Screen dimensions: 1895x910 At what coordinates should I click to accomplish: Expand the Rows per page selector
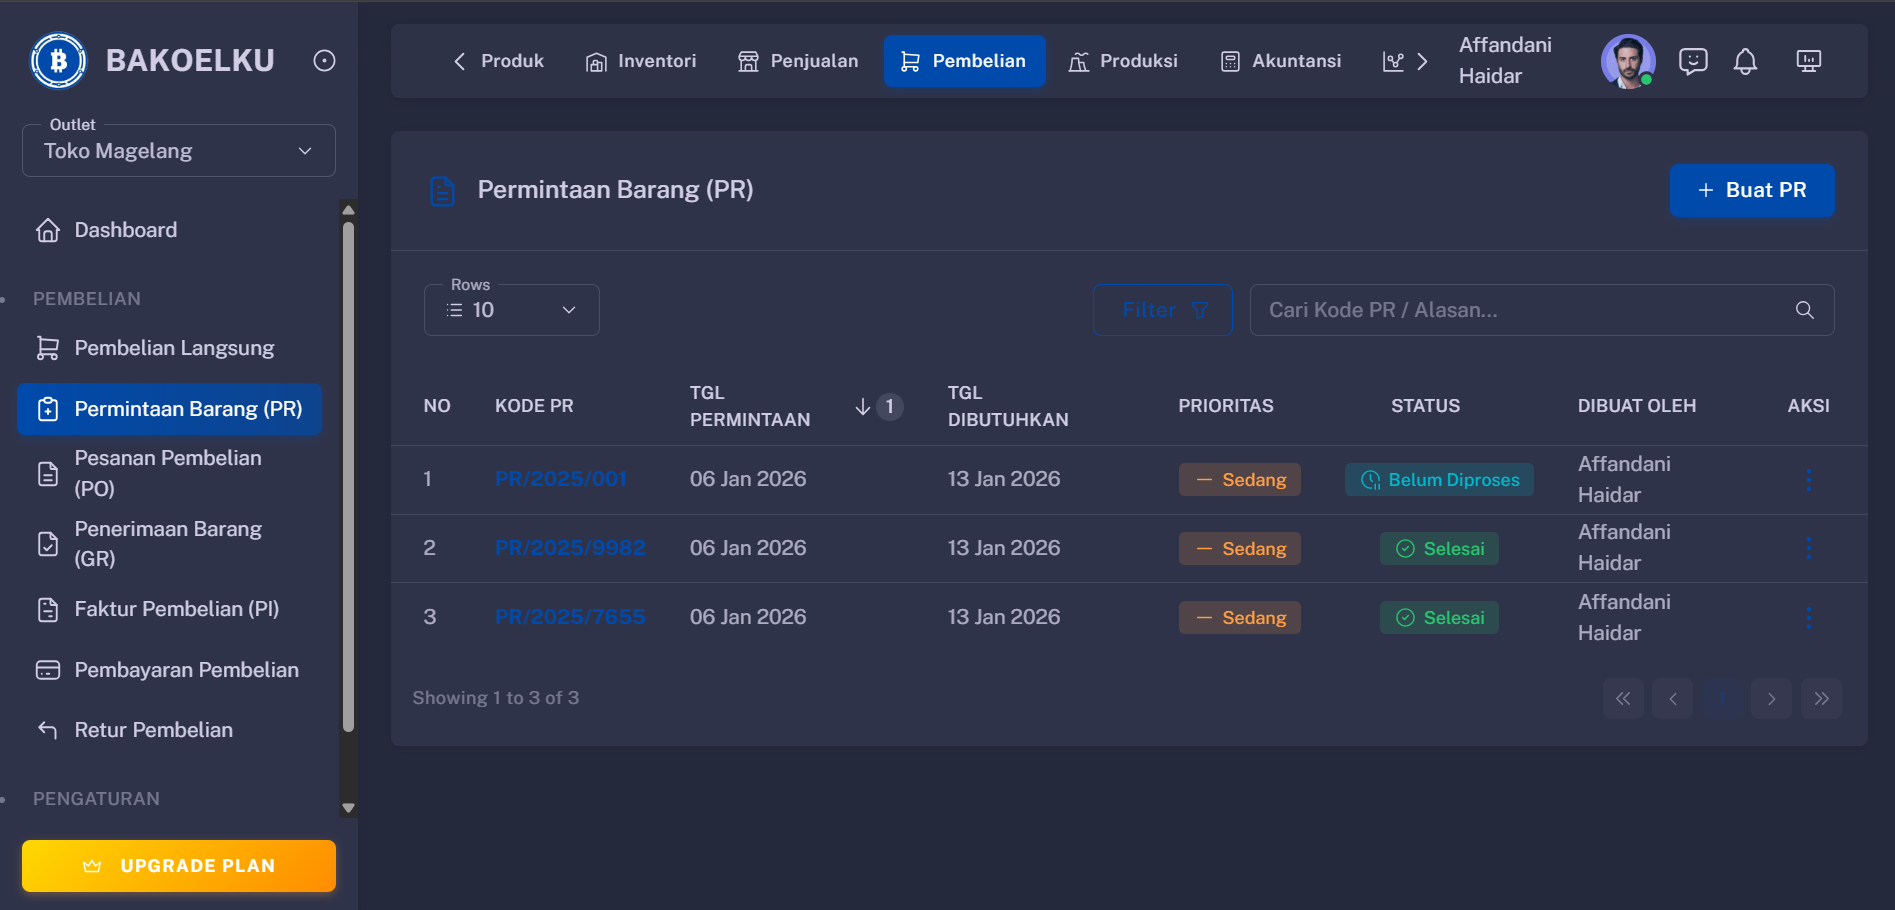pos(511,310)
